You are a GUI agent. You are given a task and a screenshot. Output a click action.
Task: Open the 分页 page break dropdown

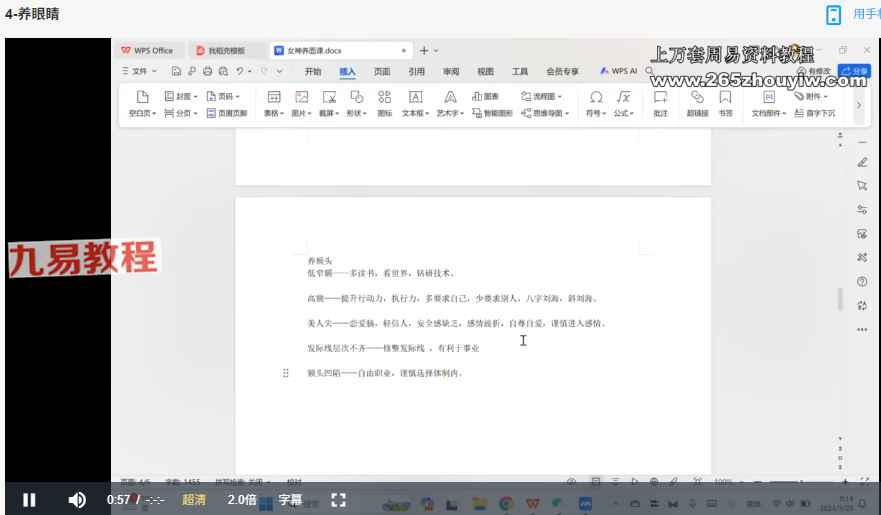[x=180, y=113]
